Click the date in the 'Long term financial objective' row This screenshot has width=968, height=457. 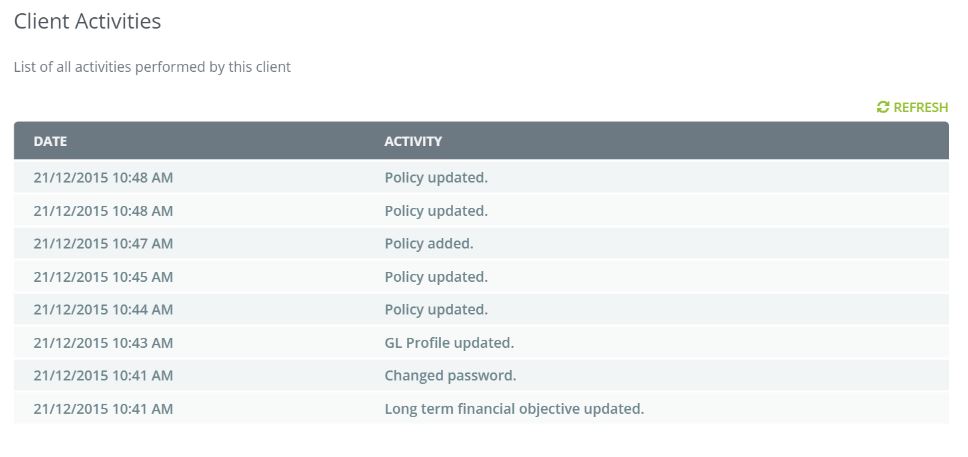tap(103, 408)
